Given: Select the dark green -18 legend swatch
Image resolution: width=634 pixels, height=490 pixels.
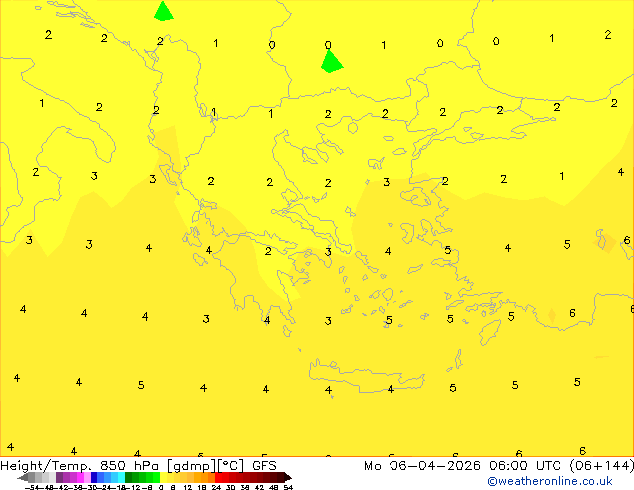Looking at the screenshot, I should tap(128, 477).
